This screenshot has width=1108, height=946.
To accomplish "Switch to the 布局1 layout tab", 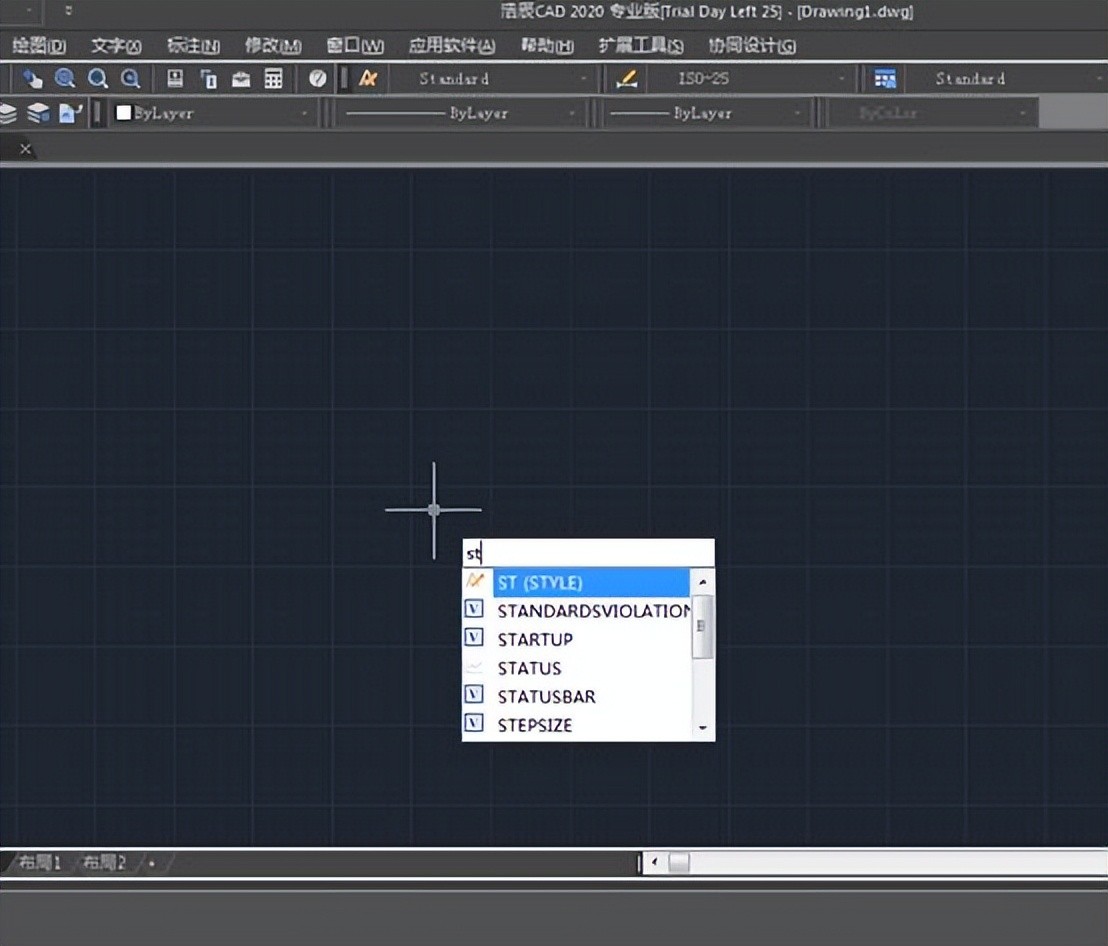I will click(x=40, y=862).
